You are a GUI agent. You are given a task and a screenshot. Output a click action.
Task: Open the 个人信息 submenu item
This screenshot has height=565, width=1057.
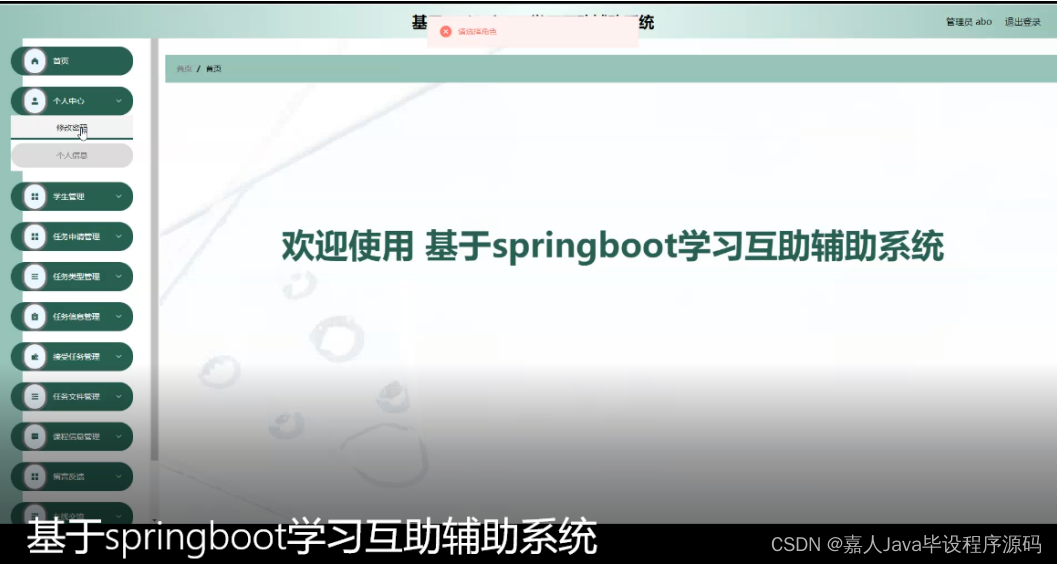coord(72,156)
